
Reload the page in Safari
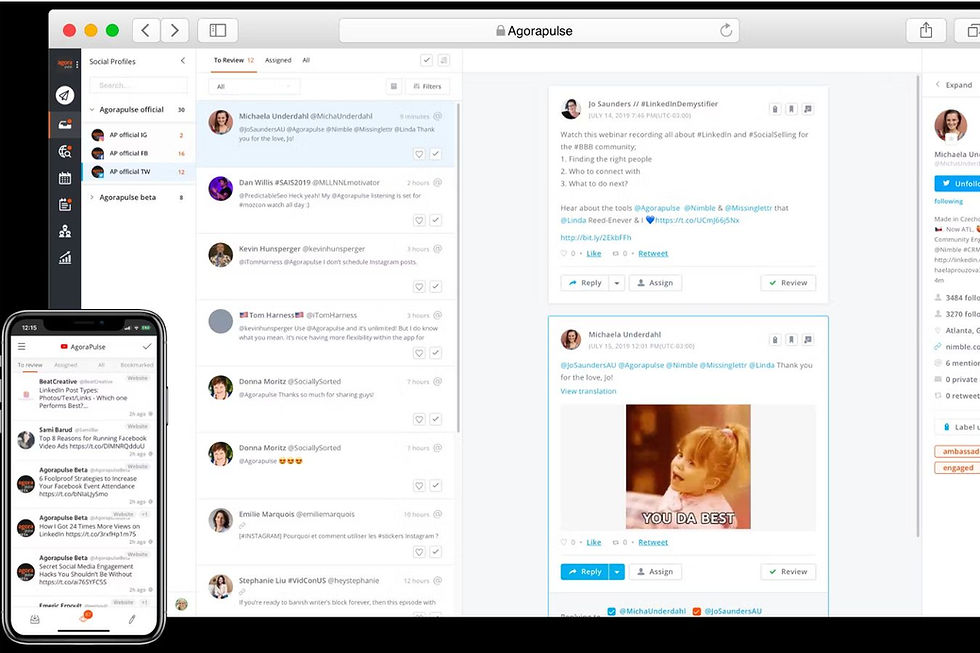pyautogui.click(x=726, y=31)
